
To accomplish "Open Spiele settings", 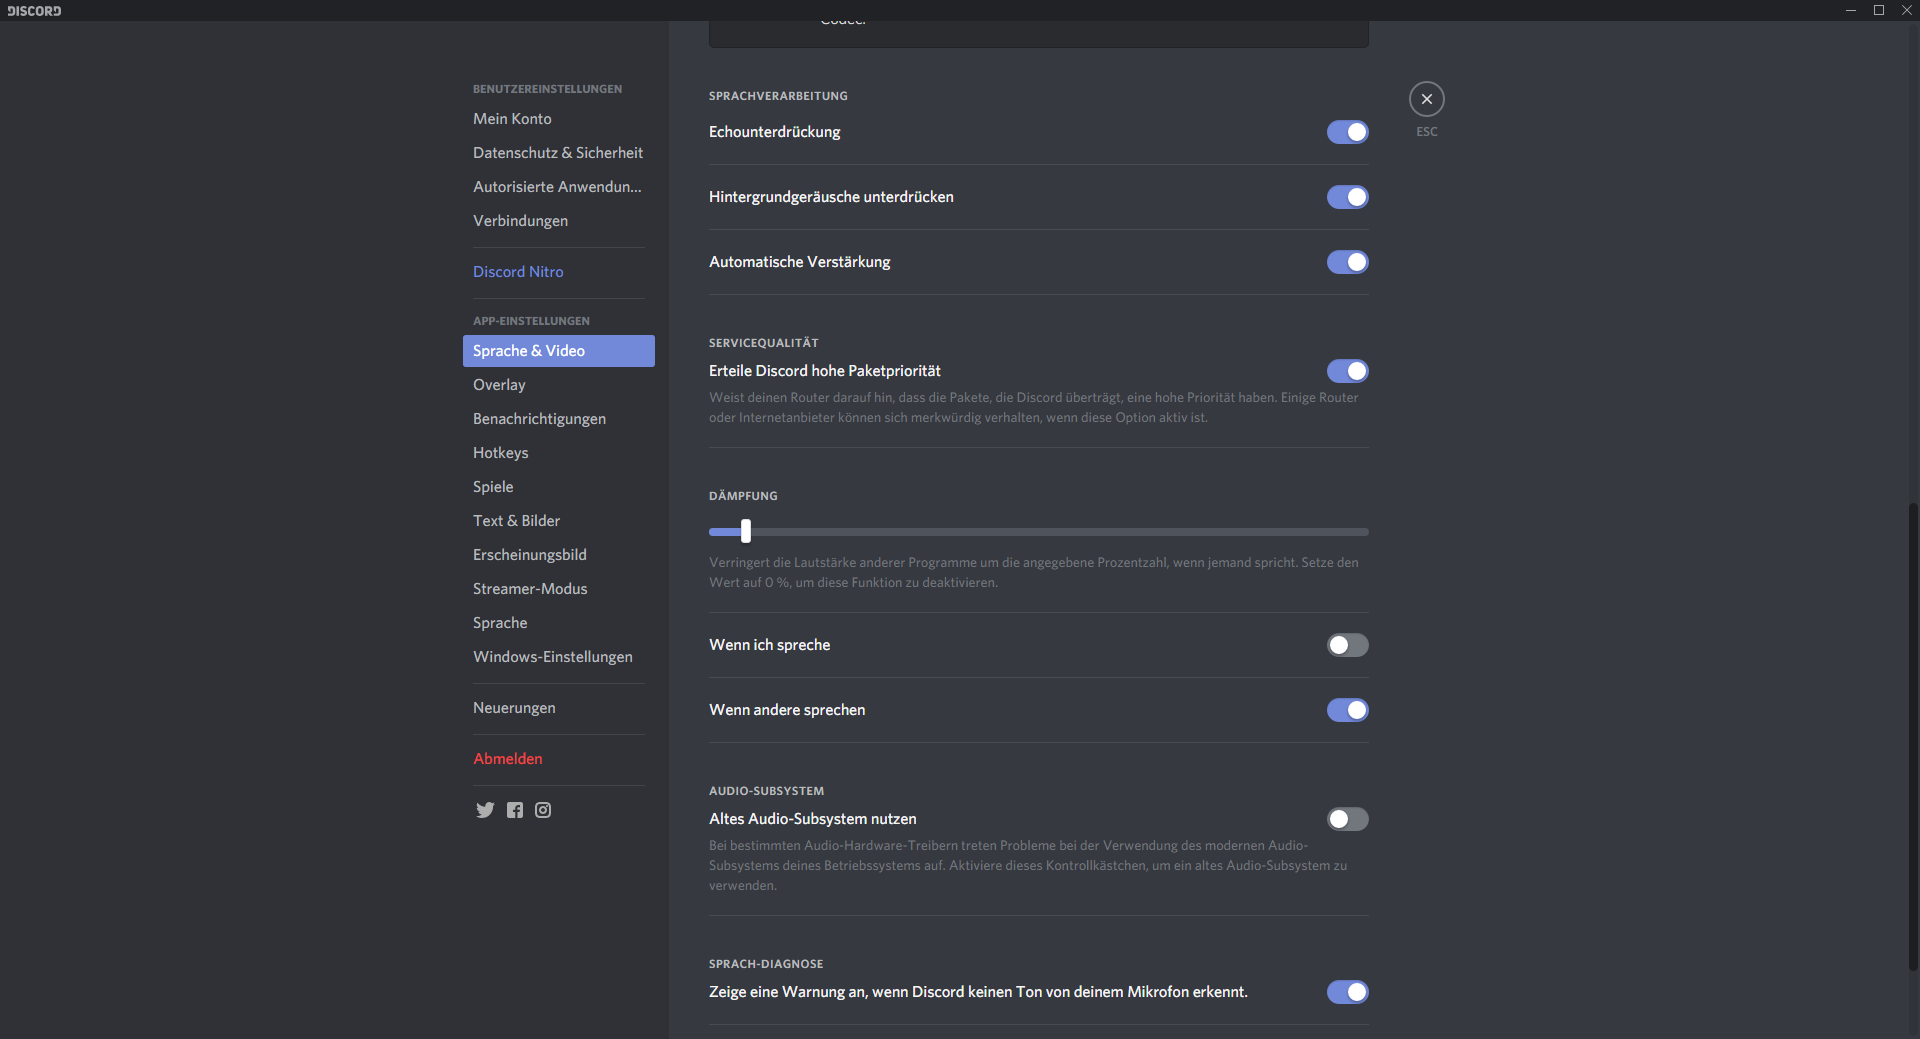I will (559, 487).
